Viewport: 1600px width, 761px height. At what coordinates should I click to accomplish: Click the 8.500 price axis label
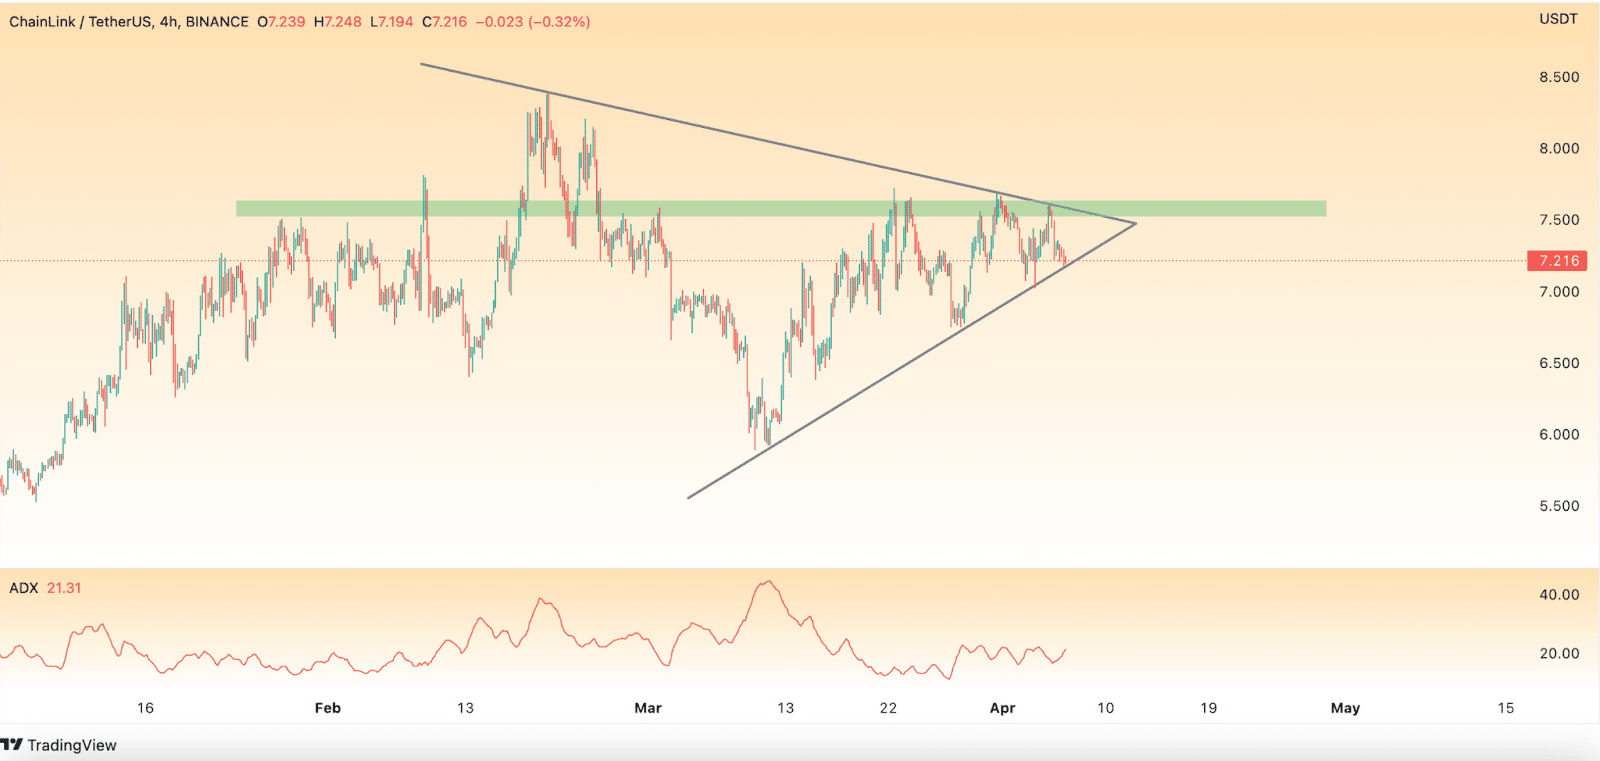coord(1559,77)
